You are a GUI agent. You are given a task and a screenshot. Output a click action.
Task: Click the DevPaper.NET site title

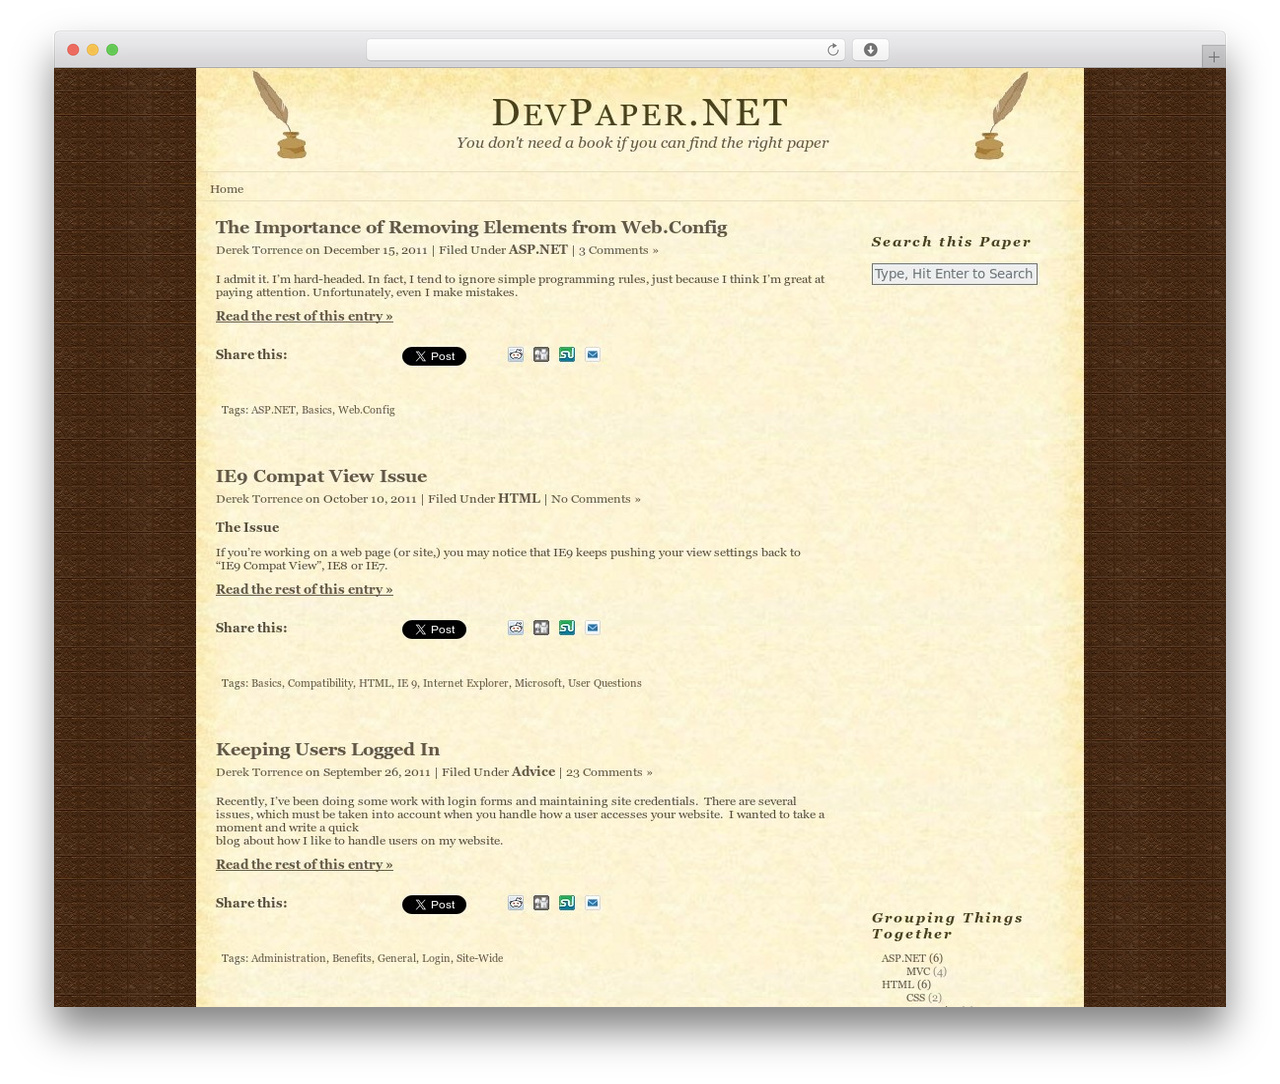[x=640, y=113]
